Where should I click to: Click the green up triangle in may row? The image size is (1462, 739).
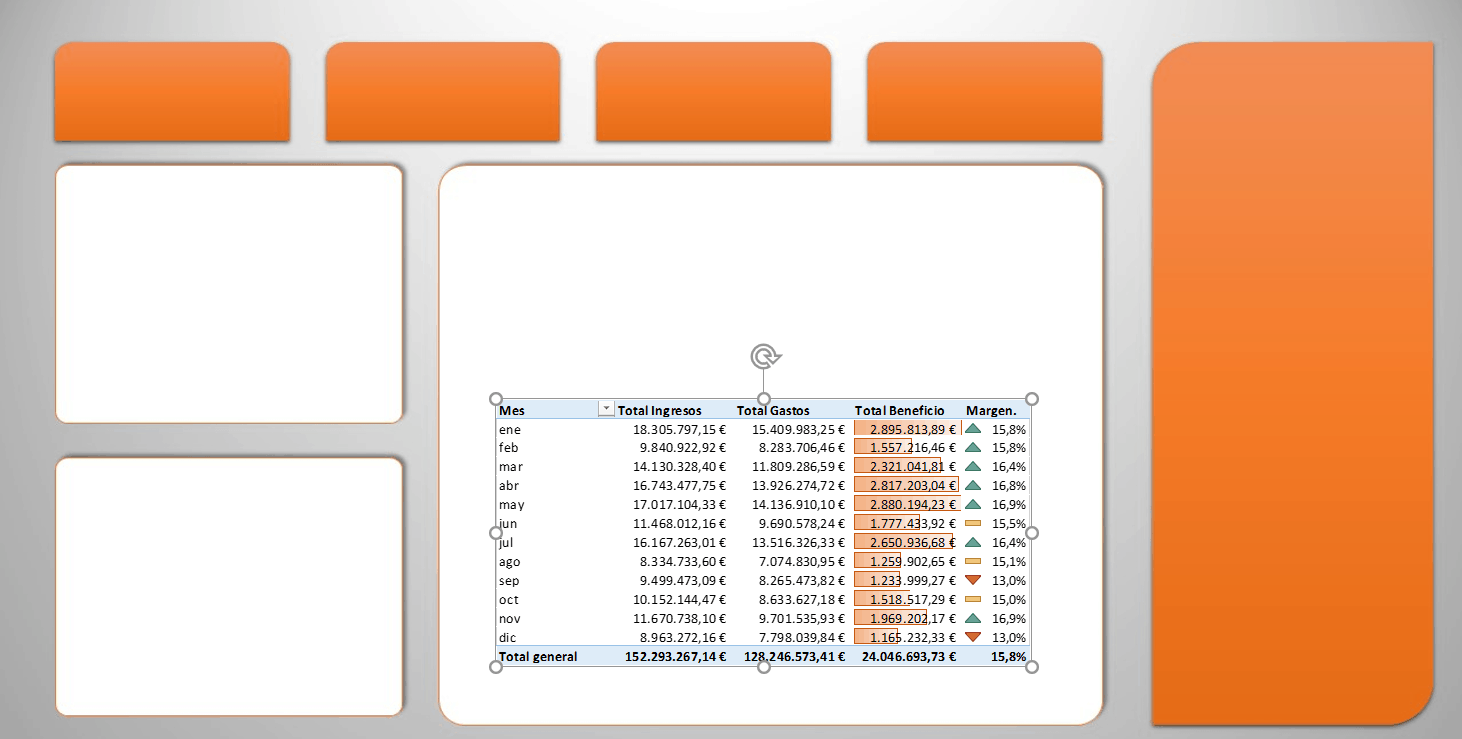[x=973, y=504]
